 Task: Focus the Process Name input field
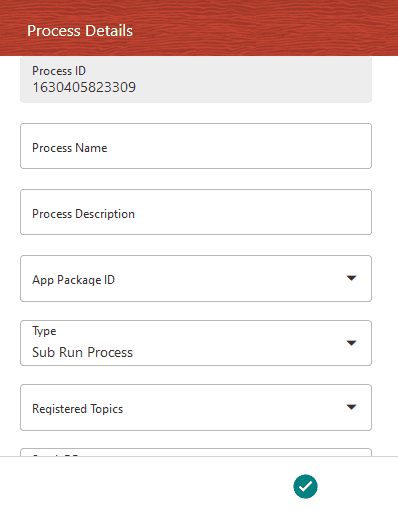click(196, 146)
